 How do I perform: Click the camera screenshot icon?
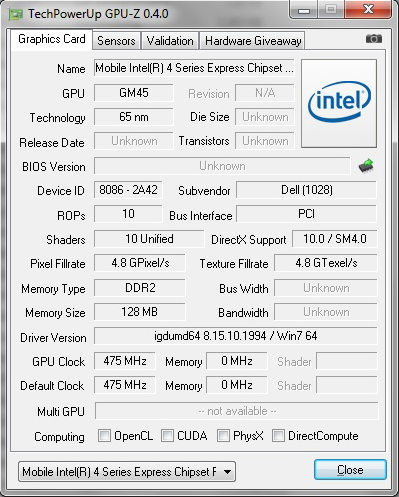374,39
